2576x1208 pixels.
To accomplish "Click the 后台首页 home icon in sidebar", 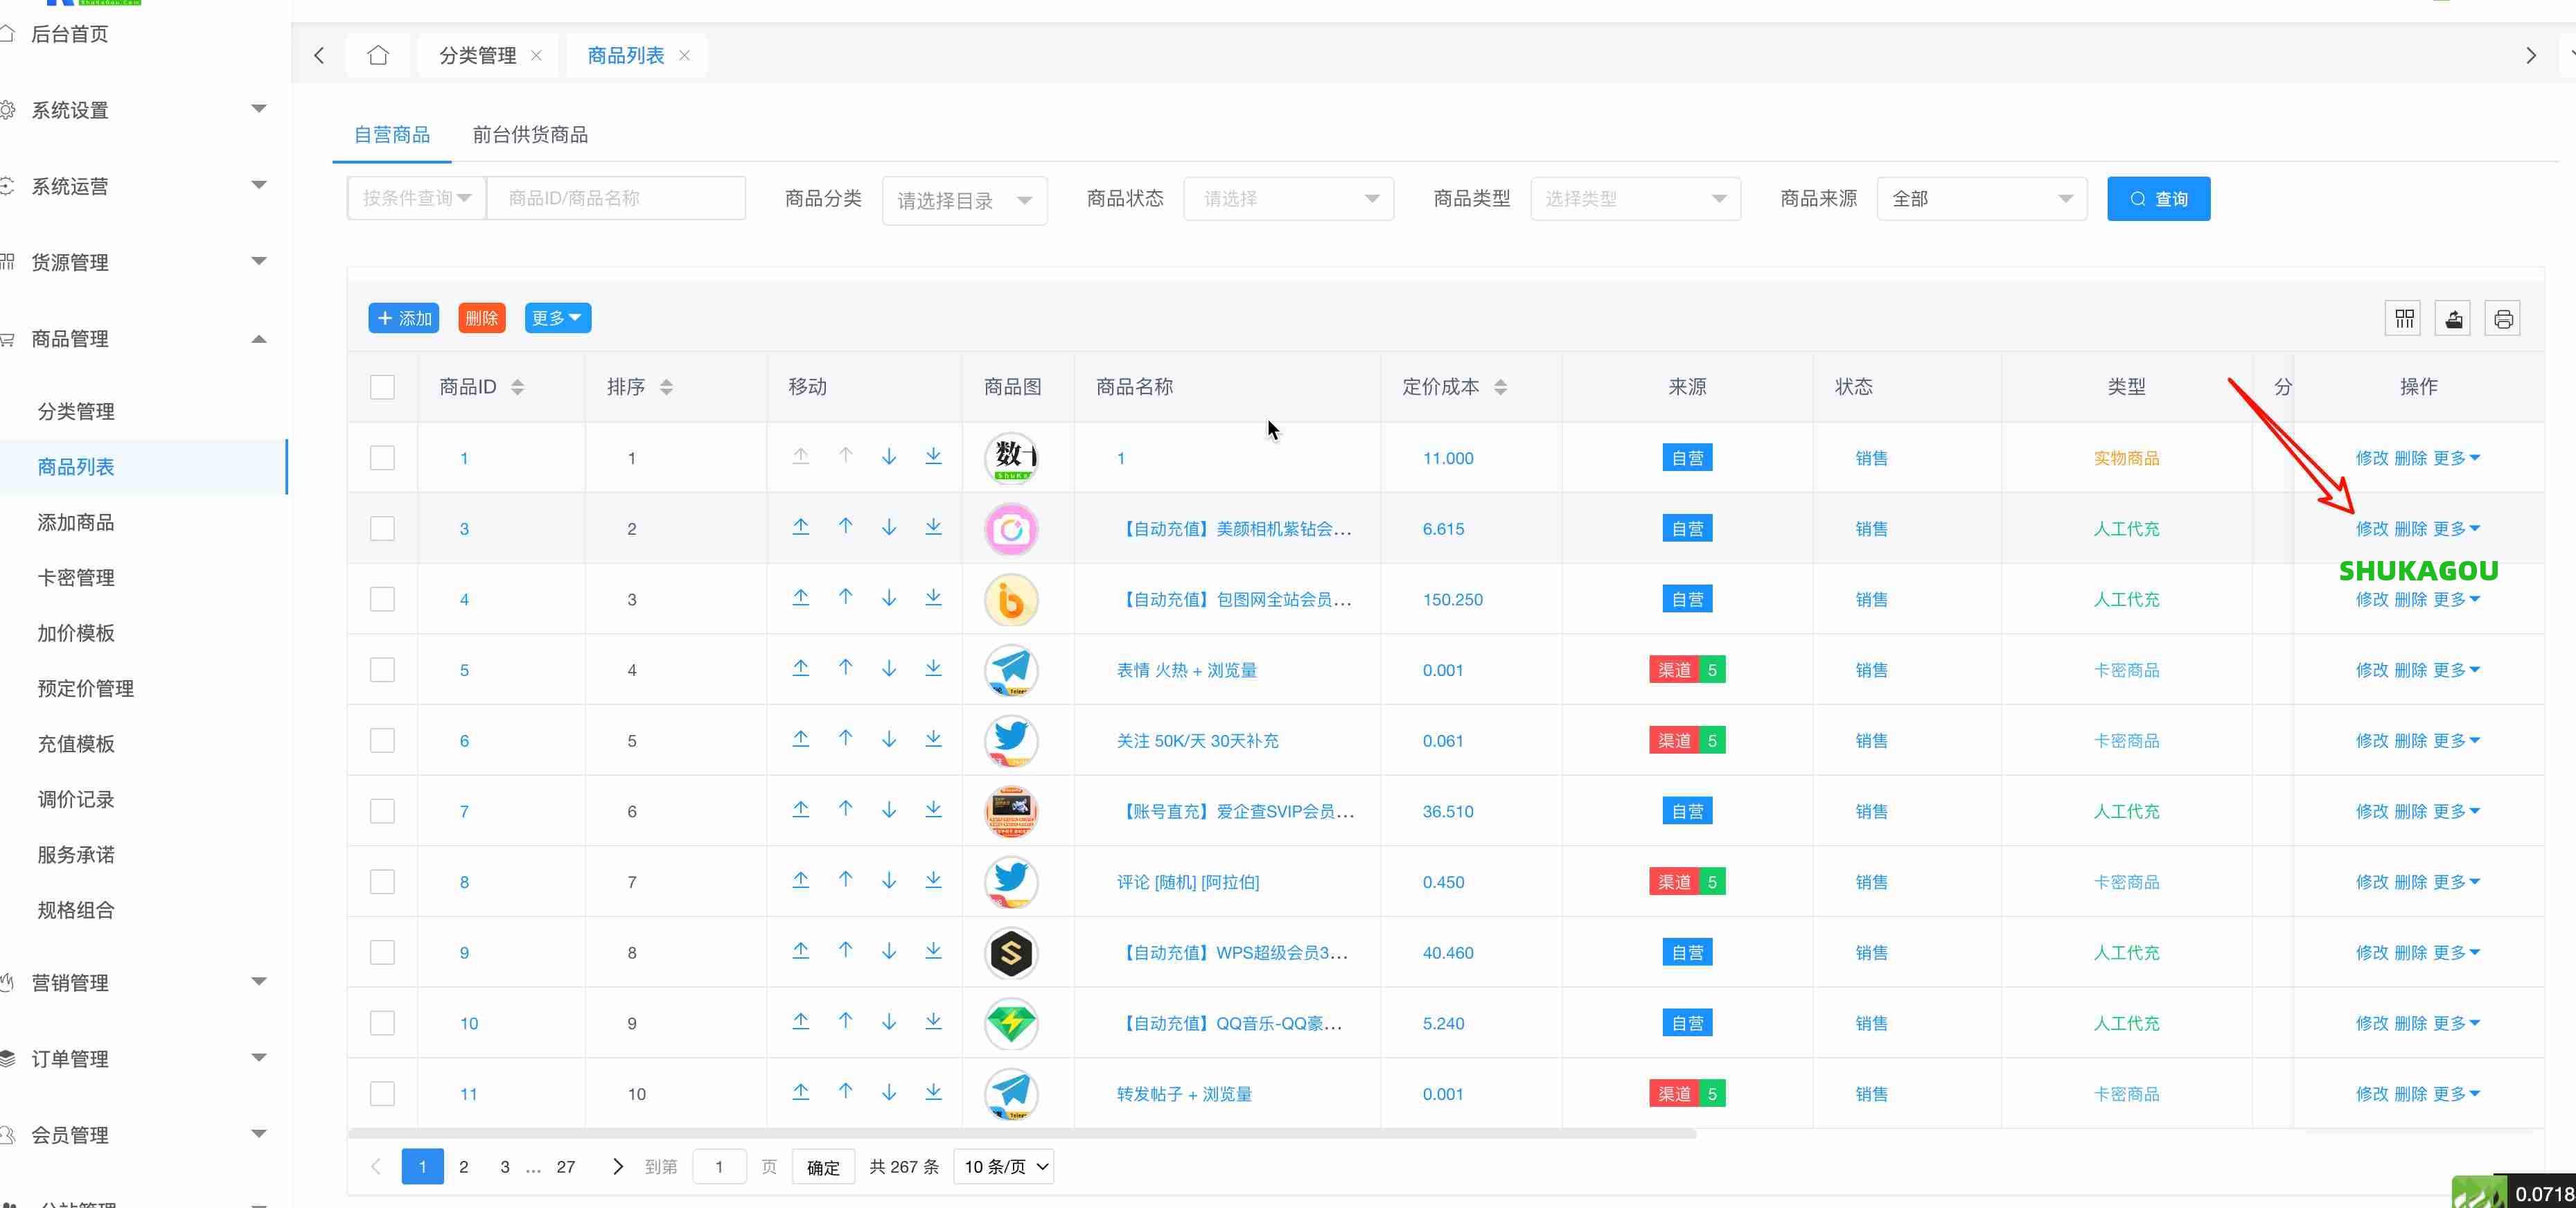I will [10, 33].
